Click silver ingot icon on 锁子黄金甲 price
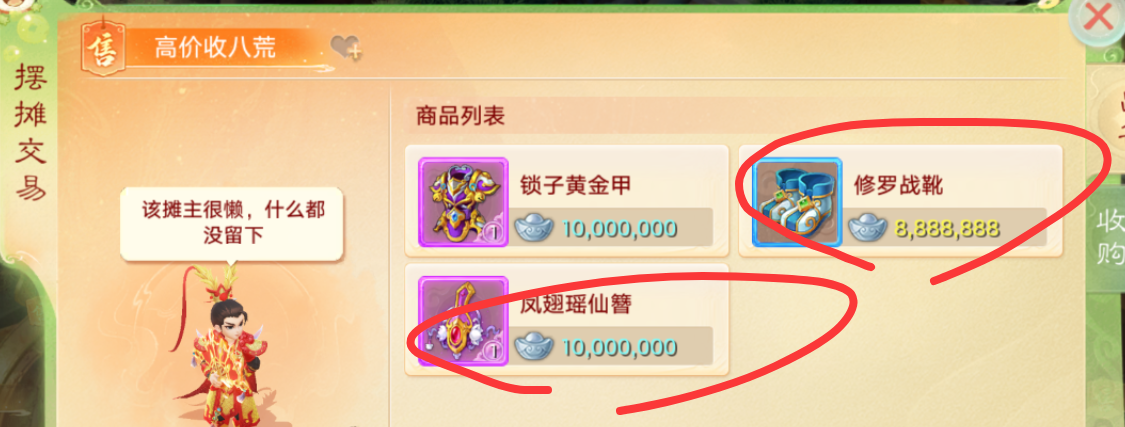Viewport: 1125px width, 427px height. click(x=534, y=227)
